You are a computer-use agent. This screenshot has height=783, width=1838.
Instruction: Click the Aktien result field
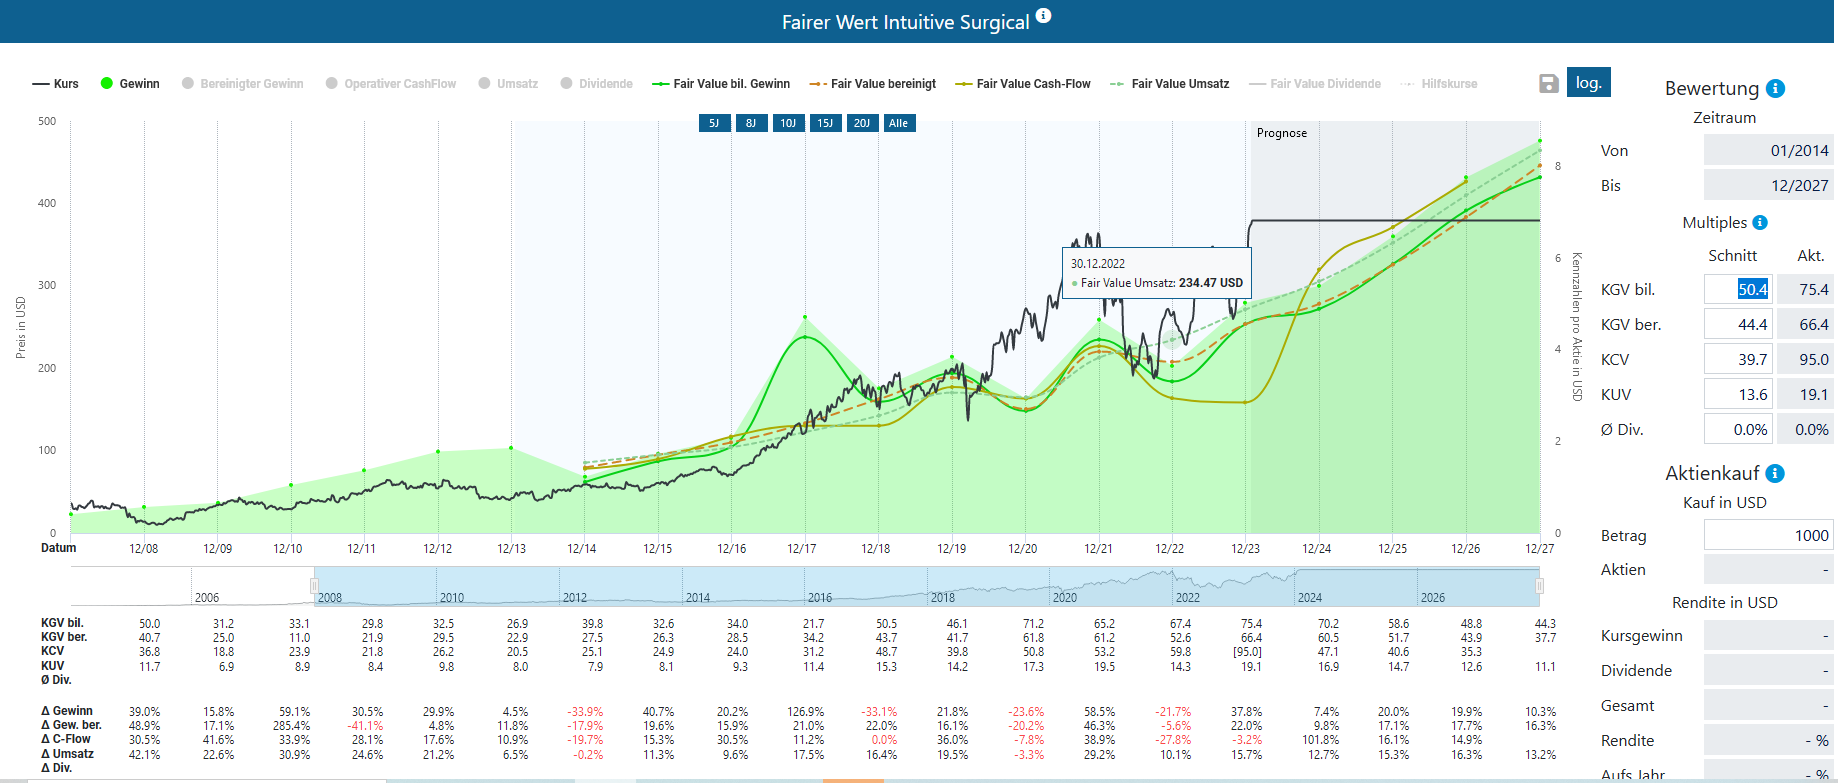1768,569
